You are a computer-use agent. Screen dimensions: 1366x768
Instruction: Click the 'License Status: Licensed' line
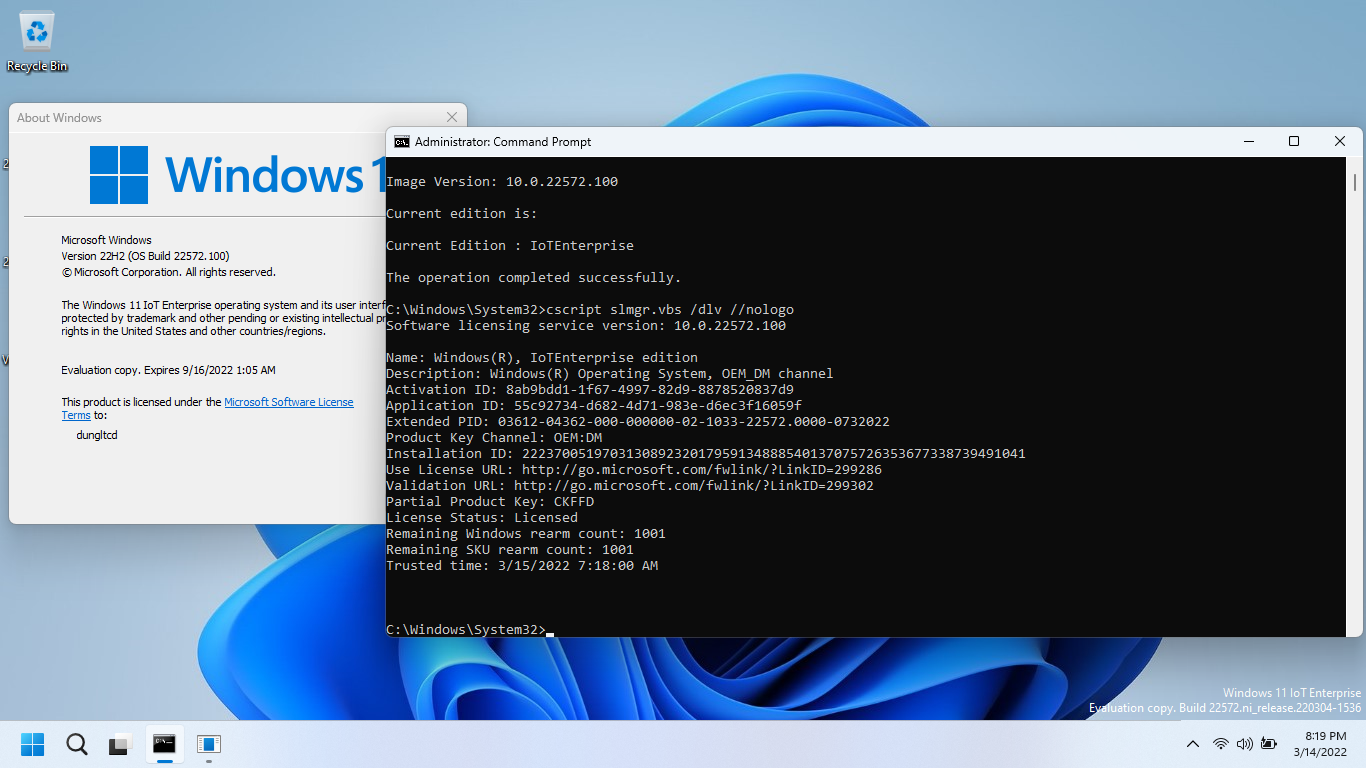click(482, 518)
